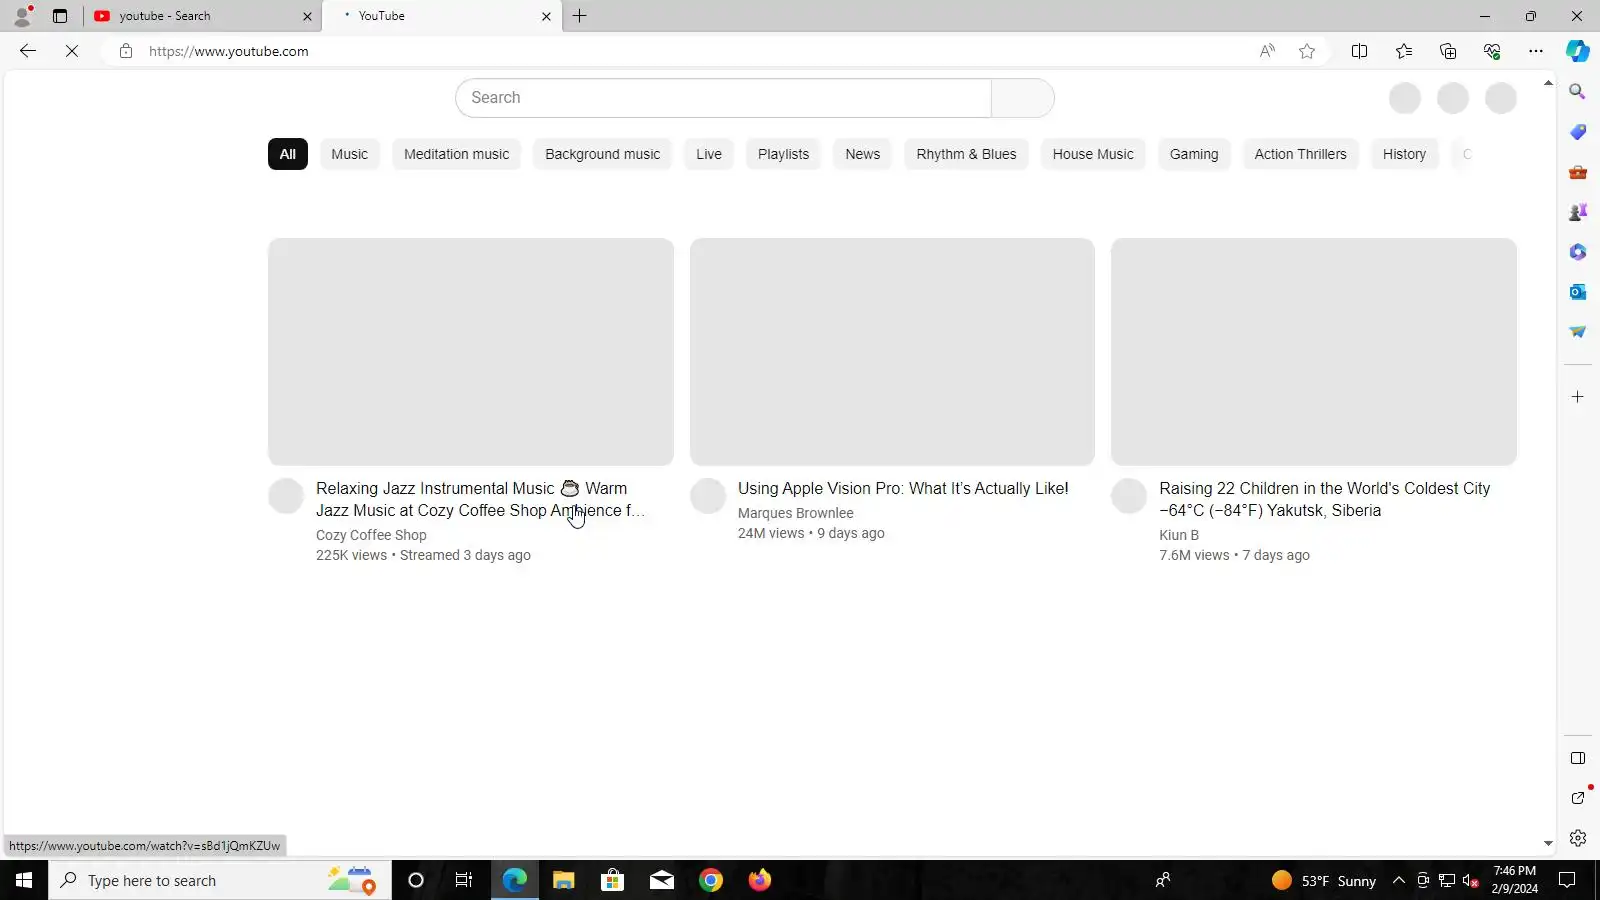Select the Action Thrillers chip
The width and height of the screenshot is (1600, 900).
click(1301, 154)
